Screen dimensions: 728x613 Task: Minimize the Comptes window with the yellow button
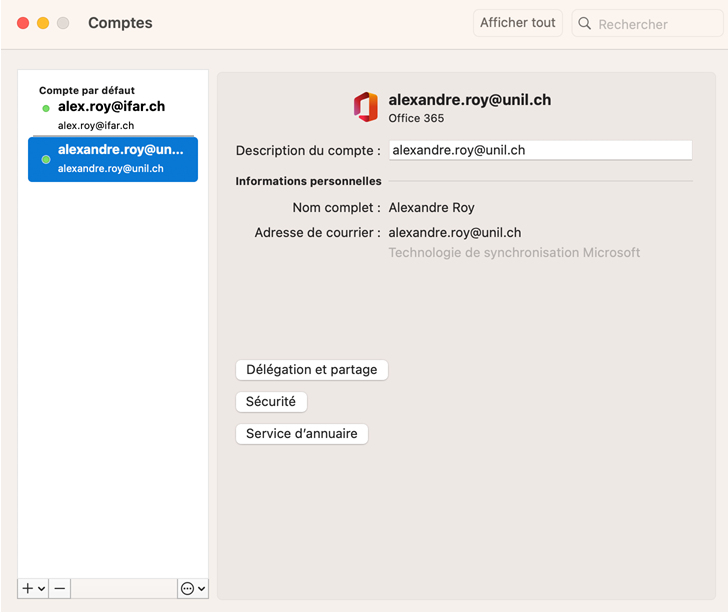click(43, 23)
